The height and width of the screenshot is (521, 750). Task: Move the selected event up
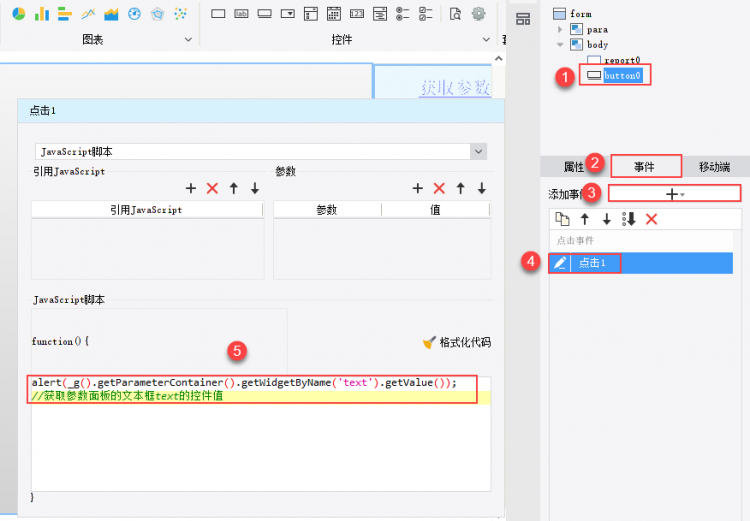pos(585,219)
